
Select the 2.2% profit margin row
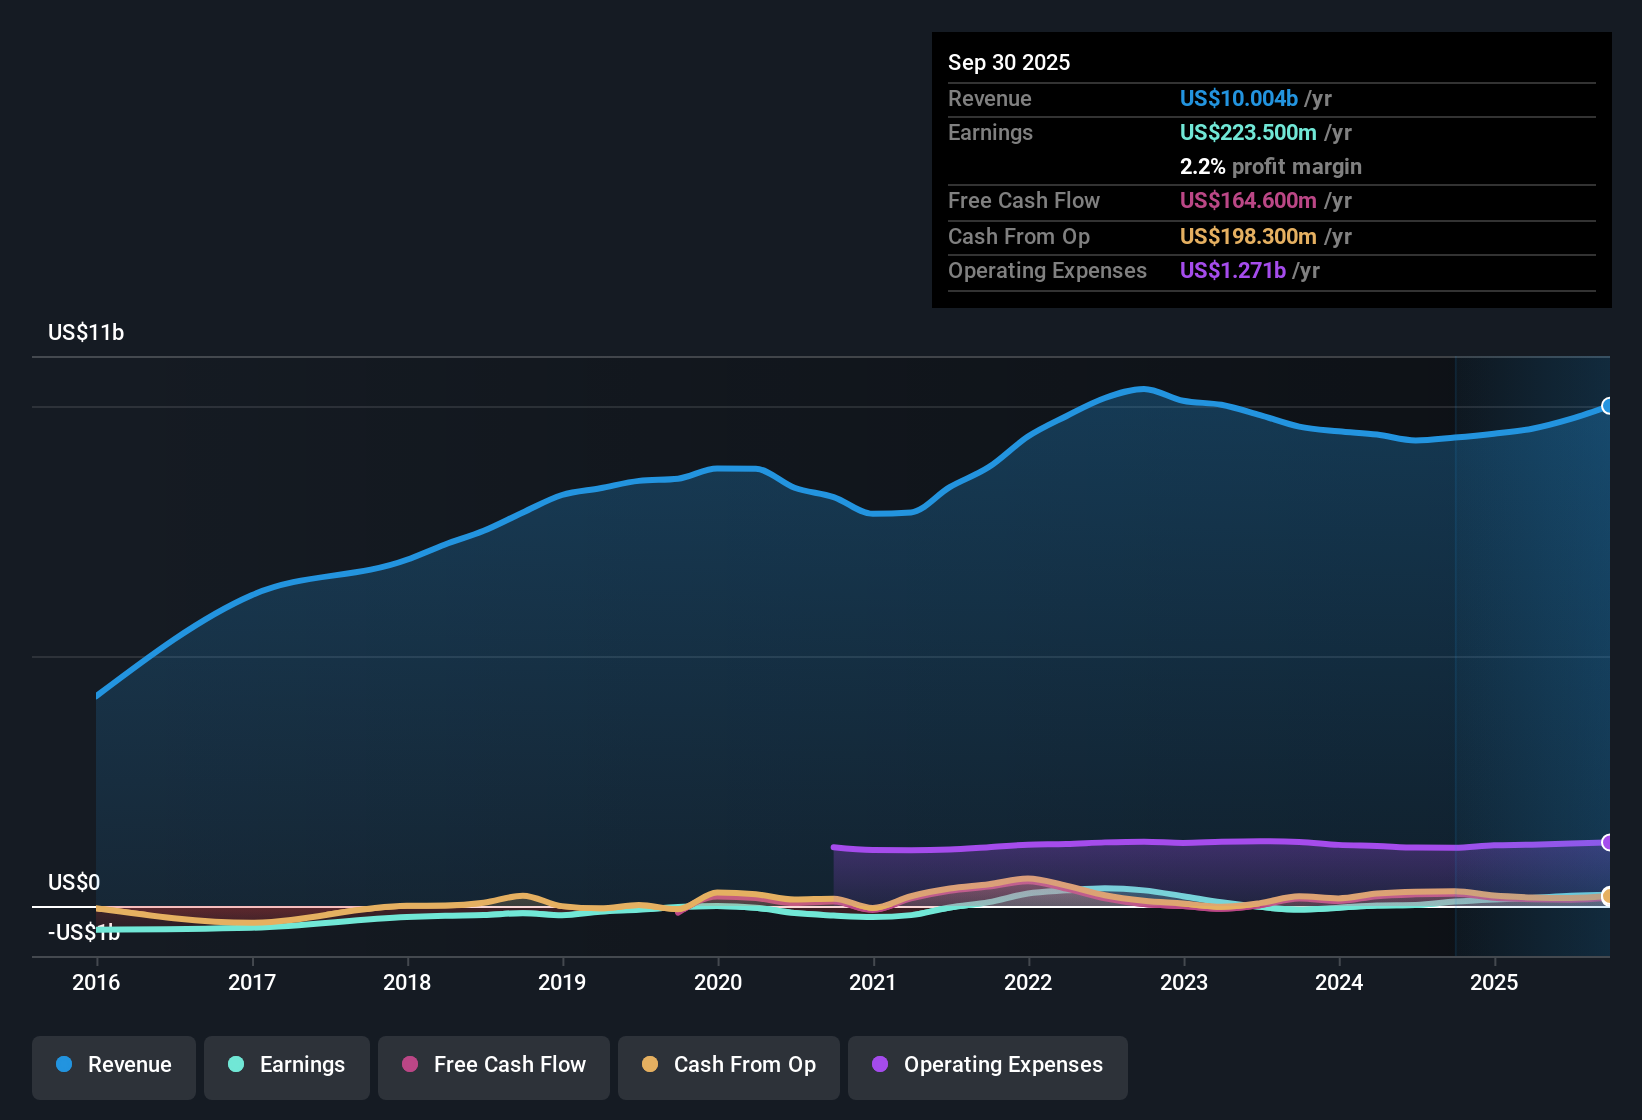click(1270, 167)
